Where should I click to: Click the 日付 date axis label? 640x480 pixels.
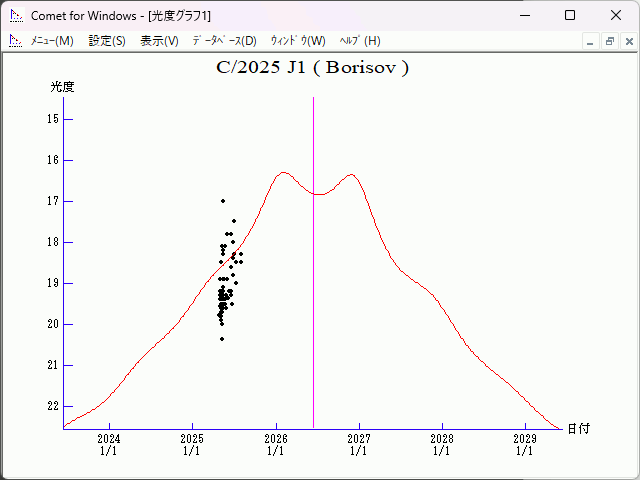(x=578, y=428)
